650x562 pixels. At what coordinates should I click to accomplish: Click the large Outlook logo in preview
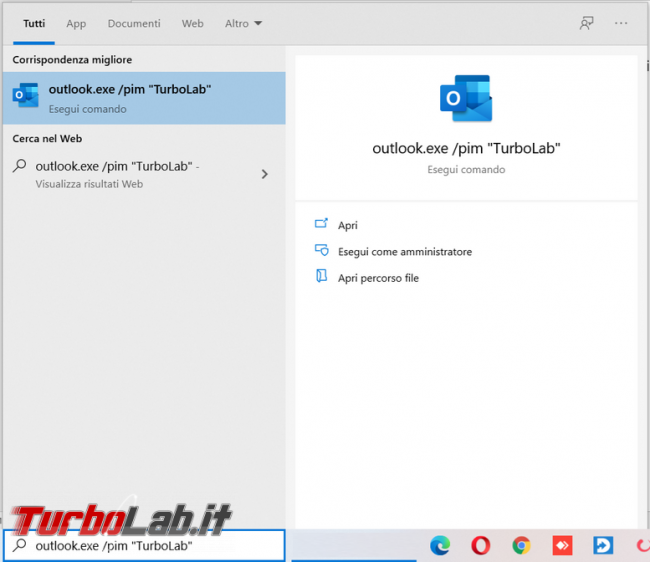coord(466,98)
